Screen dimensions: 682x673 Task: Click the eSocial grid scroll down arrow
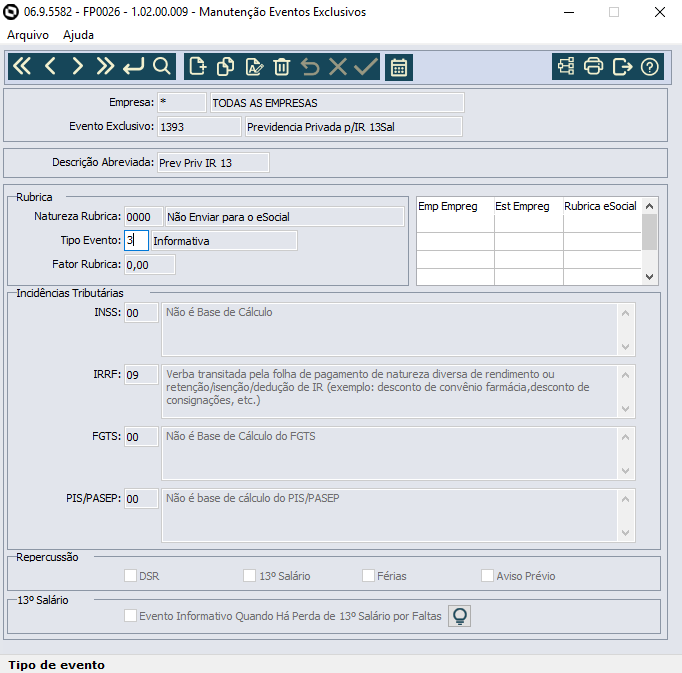649,277
